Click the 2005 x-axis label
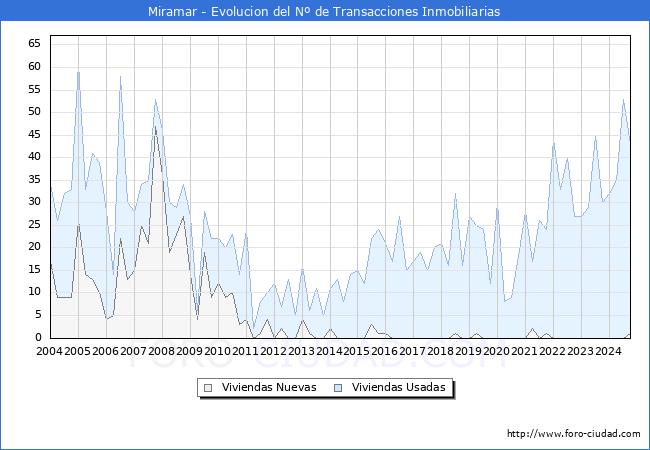Viewport: 650px width, 450px height. tap(78, 351)
